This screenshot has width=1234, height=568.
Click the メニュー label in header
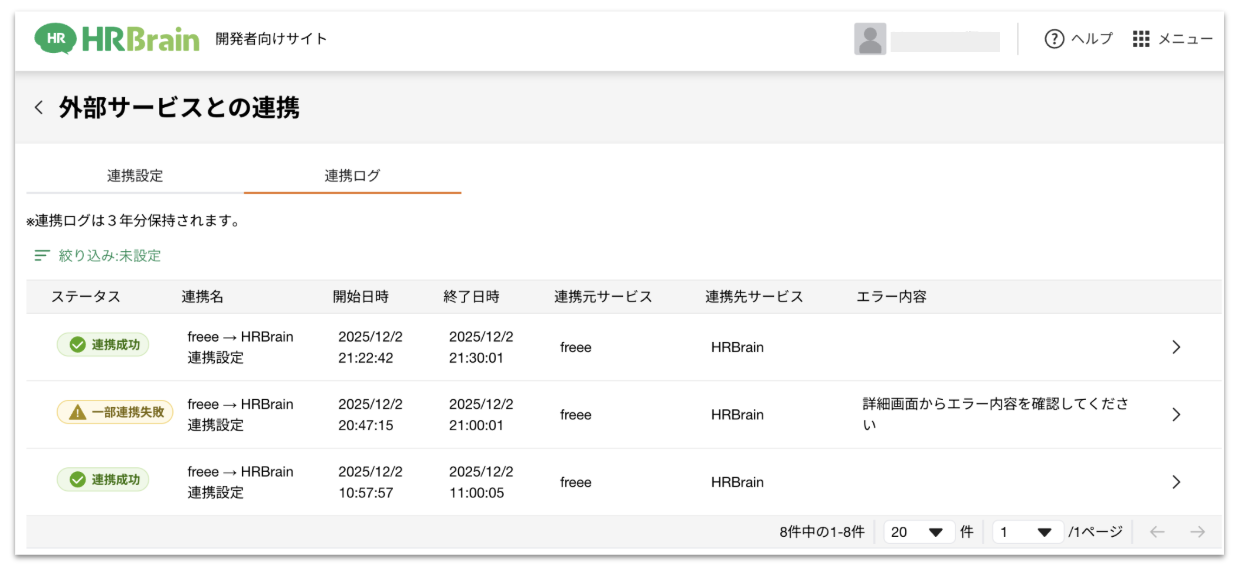click(x=1185, y=39)
